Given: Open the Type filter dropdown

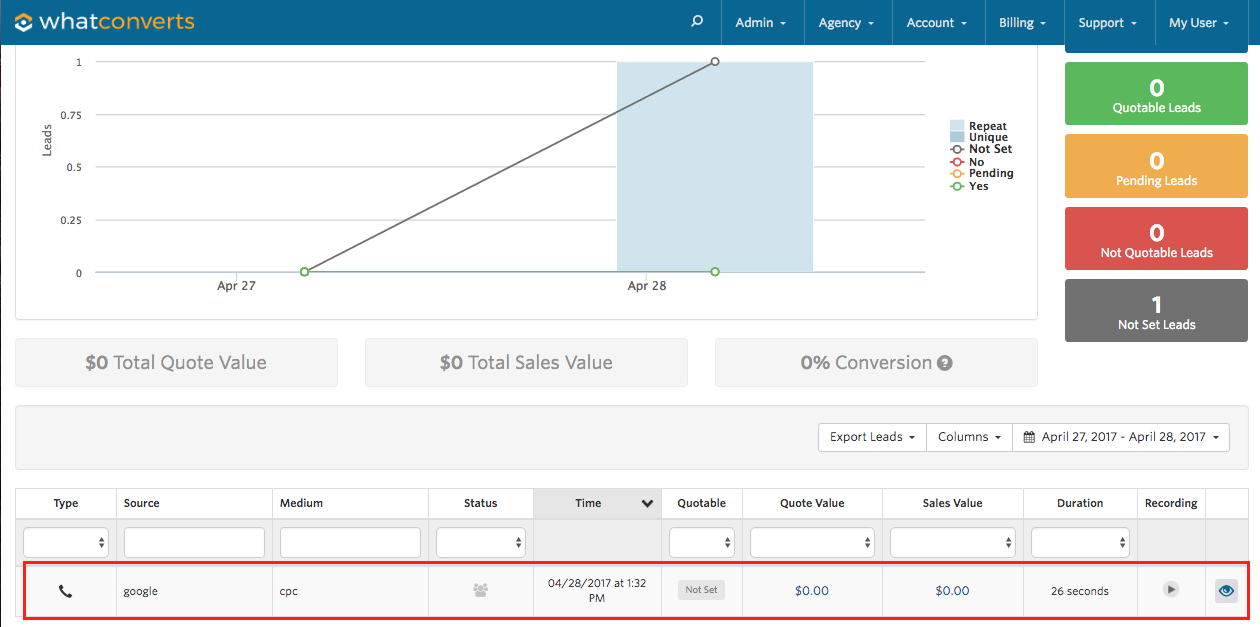Looking at the screenshot, I should 66,543.
